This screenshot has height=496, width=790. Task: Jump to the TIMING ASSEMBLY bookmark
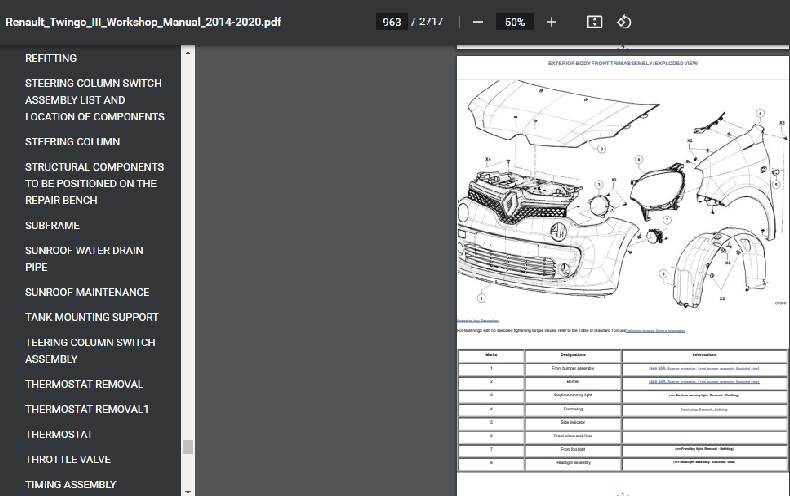point(71,485)
